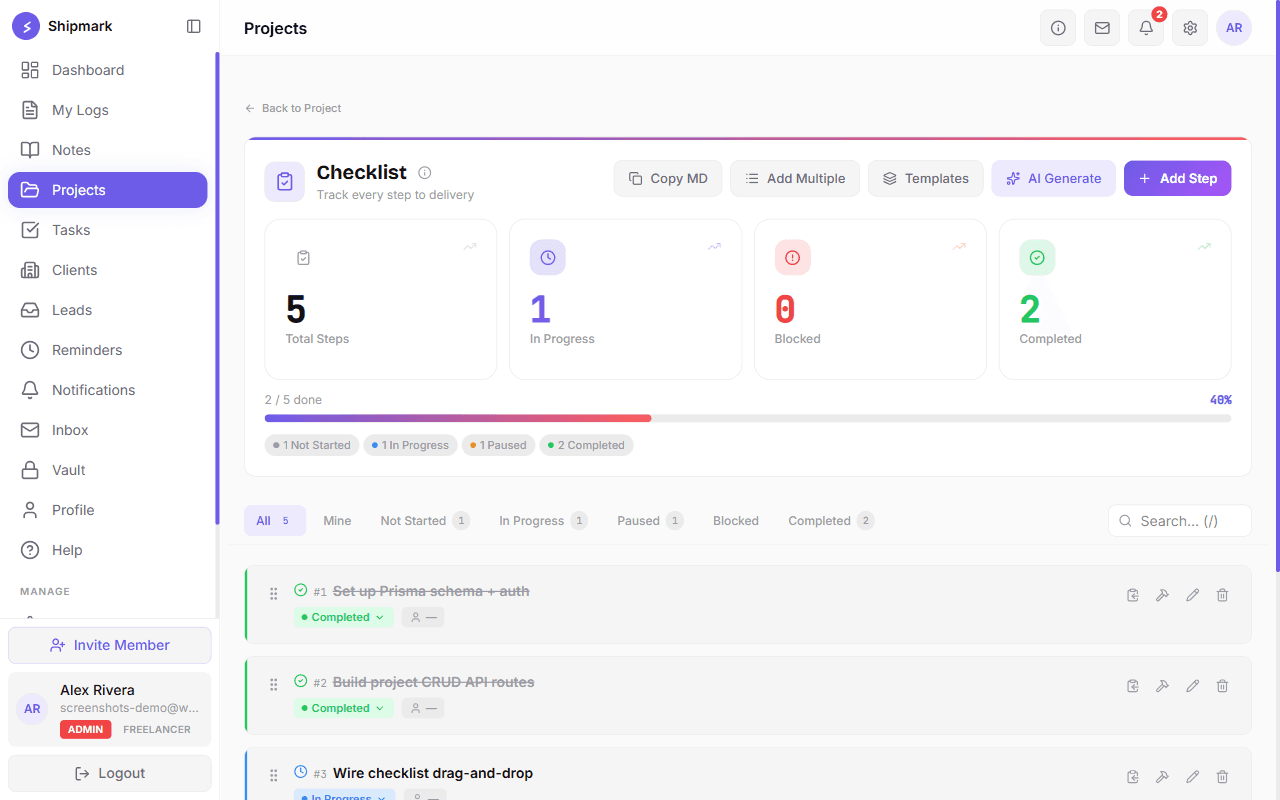This screenshot has height=800, width=1280.
Task: Open settings gear in top bar
Action: point(1190,28)
